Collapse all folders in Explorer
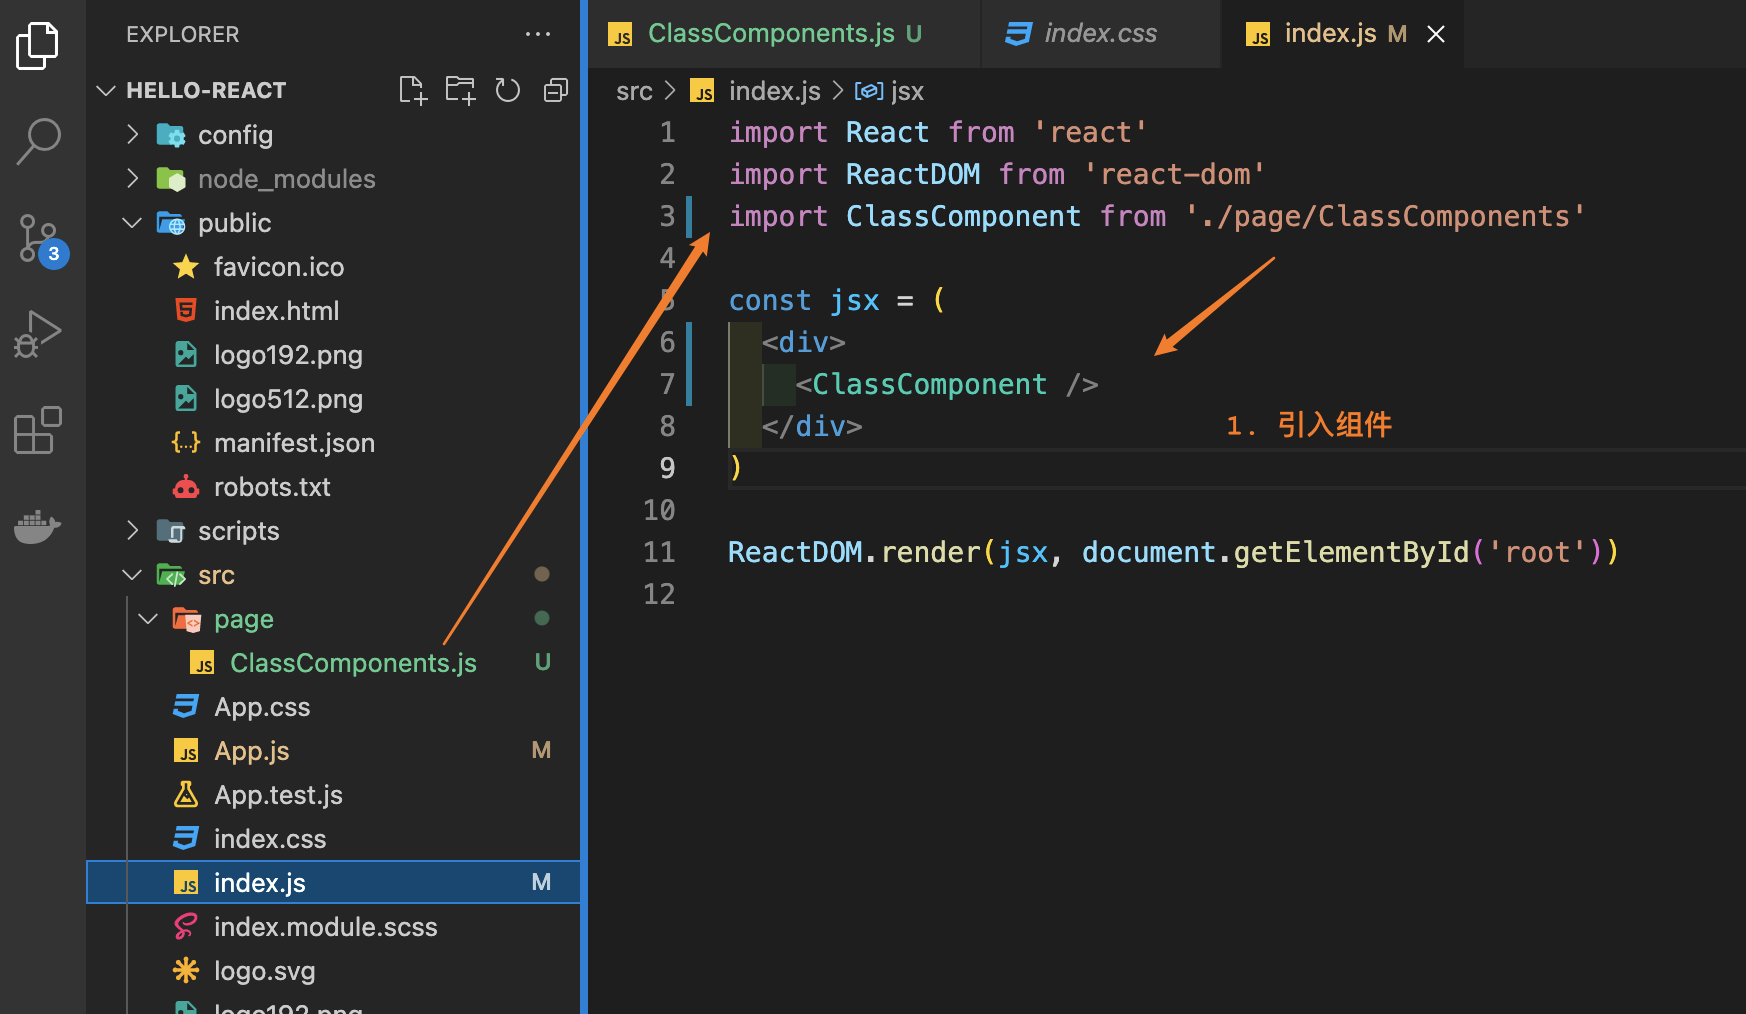1746x1014 pixels. (556, 90)
